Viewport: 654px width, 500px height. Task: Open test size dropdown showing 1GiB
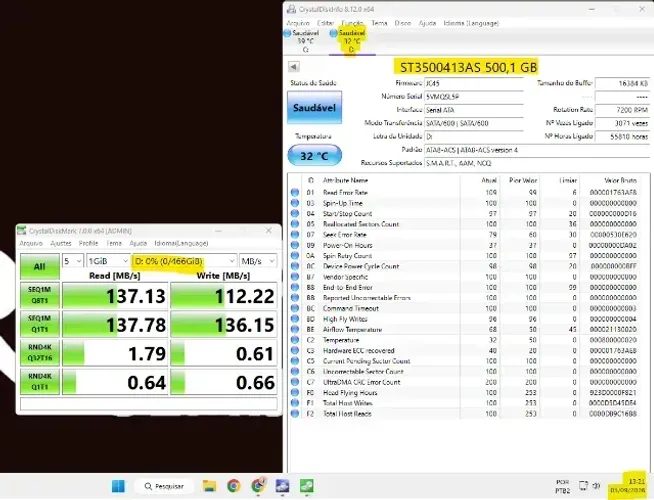(108, 261)
